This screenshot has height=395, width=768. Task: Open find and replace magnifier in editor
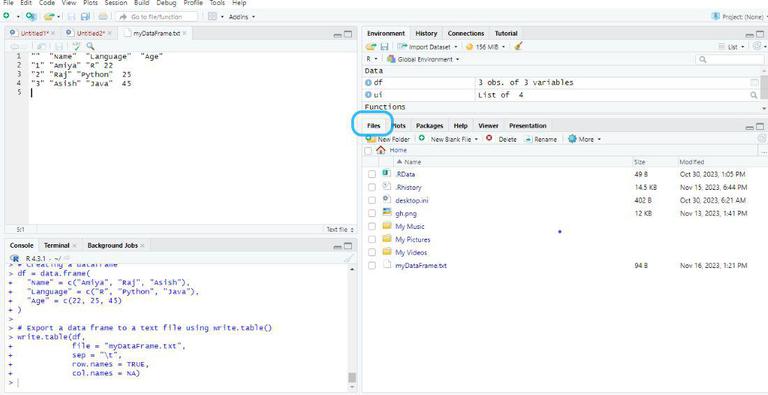coord(90,46)
